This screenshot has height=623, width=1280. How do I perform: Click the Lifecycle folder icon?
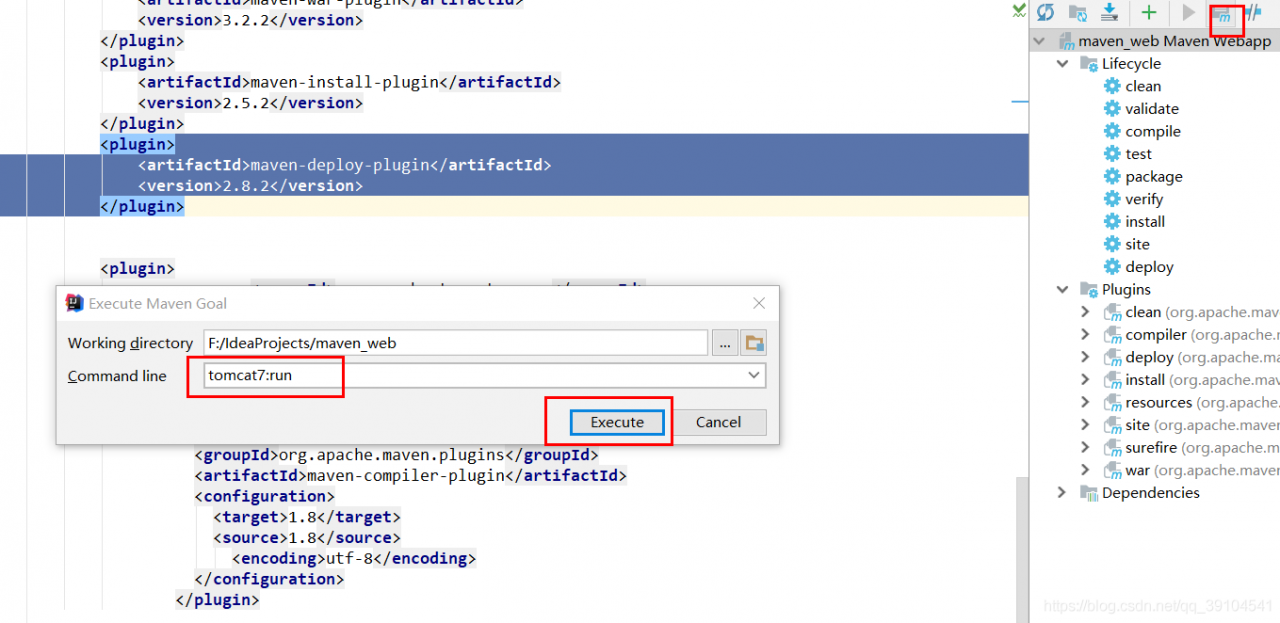1089,64
